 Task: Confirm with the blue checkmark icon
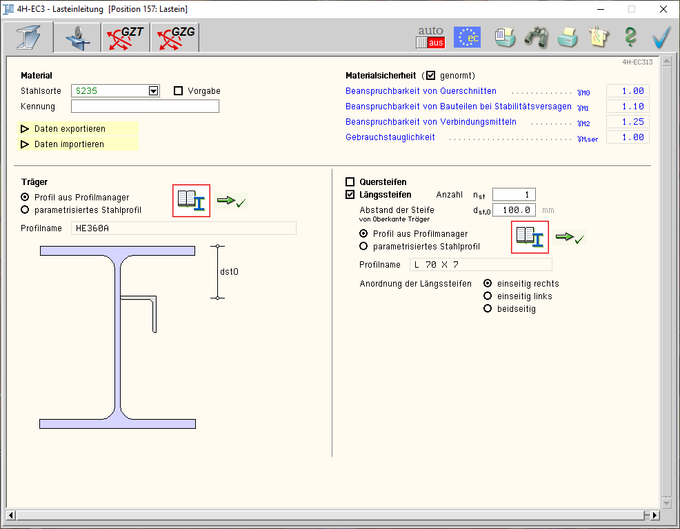click(x=661, y=38)
